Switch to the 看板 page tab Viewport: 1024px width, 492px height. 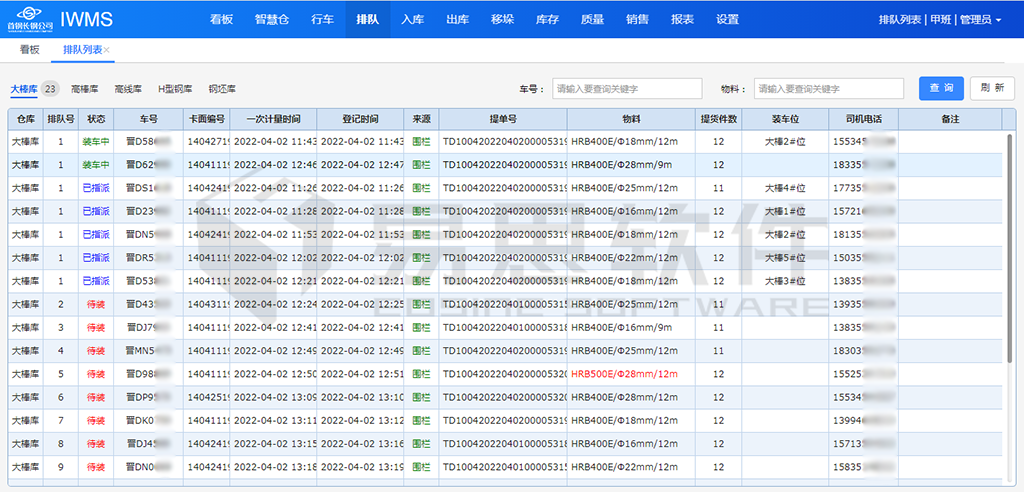(x=30, y=50)
